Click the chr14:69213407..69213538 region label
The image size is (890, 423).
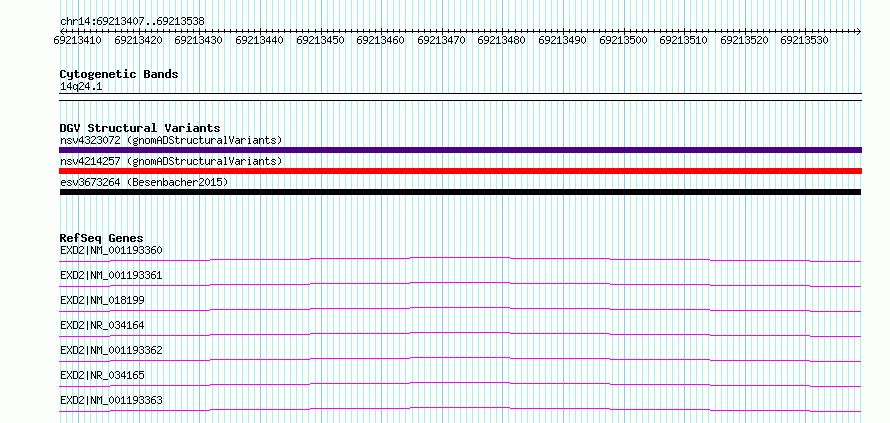(132, 22)
